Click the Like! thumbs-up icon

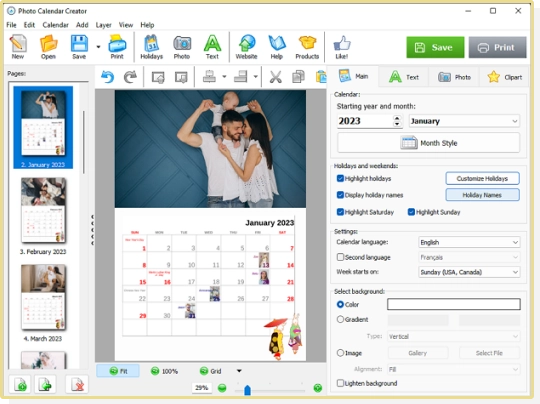[x=342, y=47]
